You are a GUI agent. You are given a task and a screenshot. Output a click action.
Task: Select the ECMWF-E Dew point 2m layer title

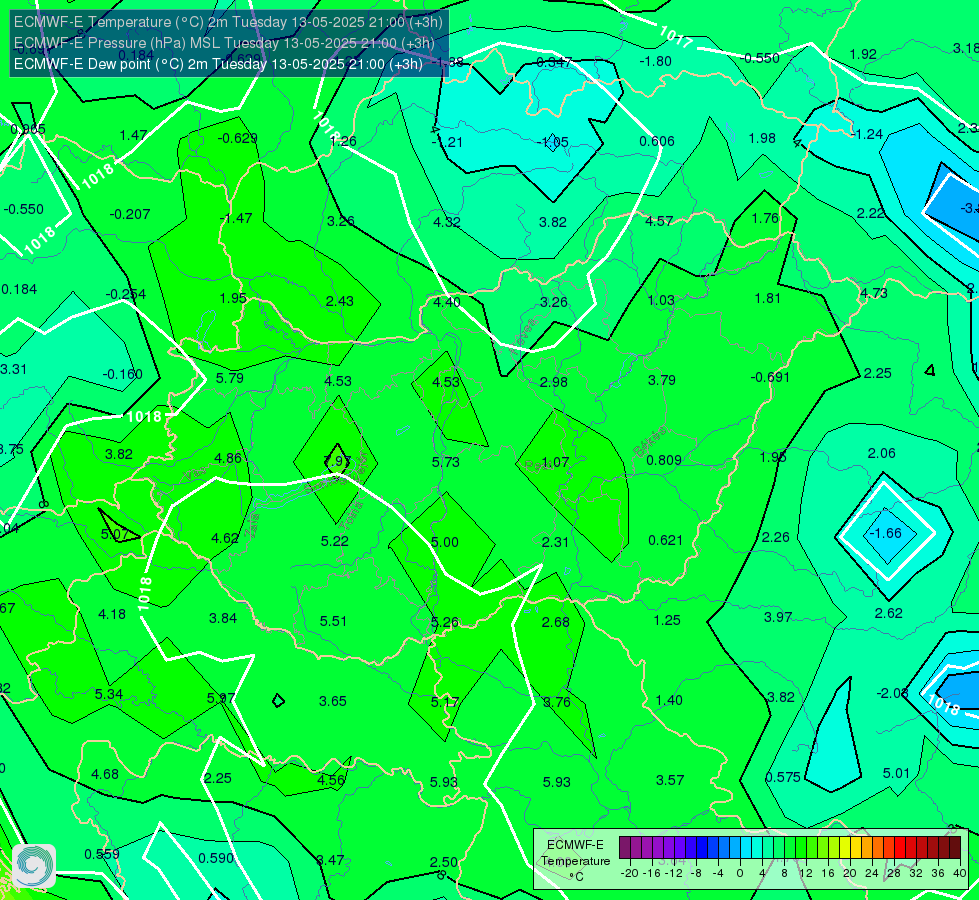point(218,64)
